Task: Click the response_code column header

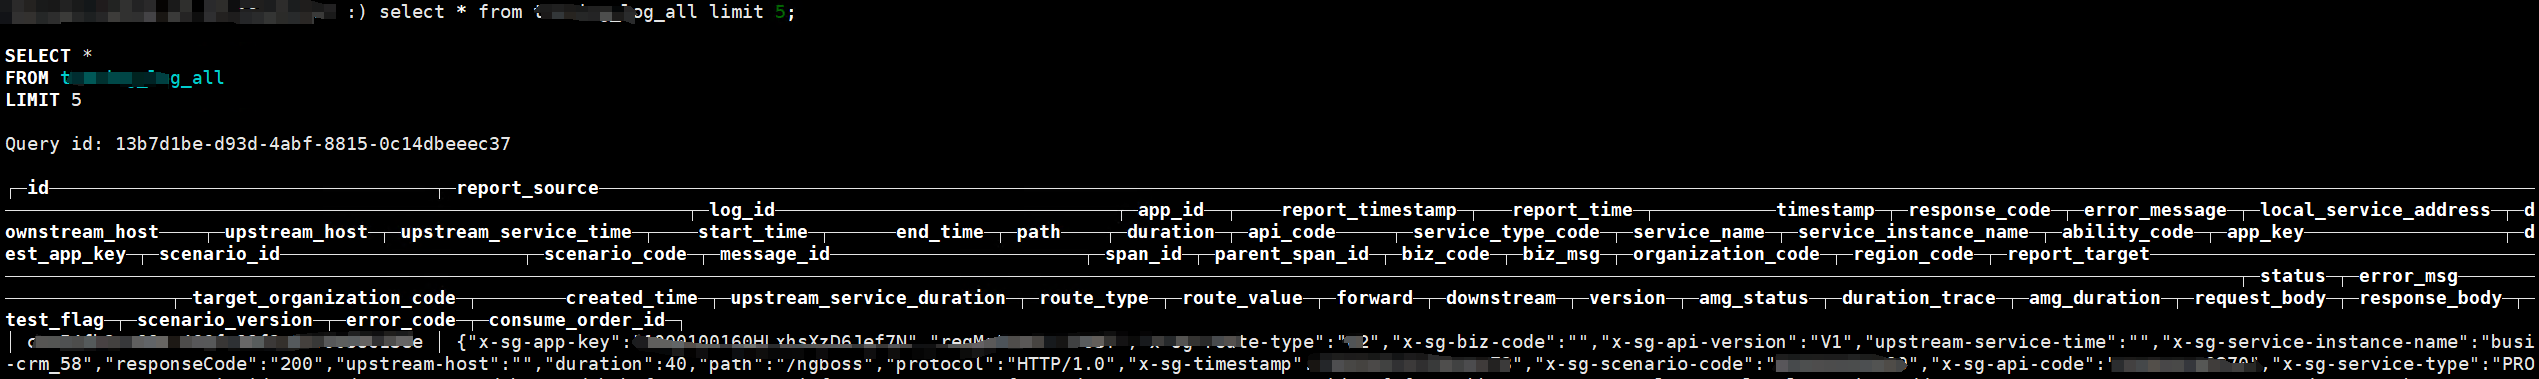Action: pyautogui.click(x=1979, y=210)
